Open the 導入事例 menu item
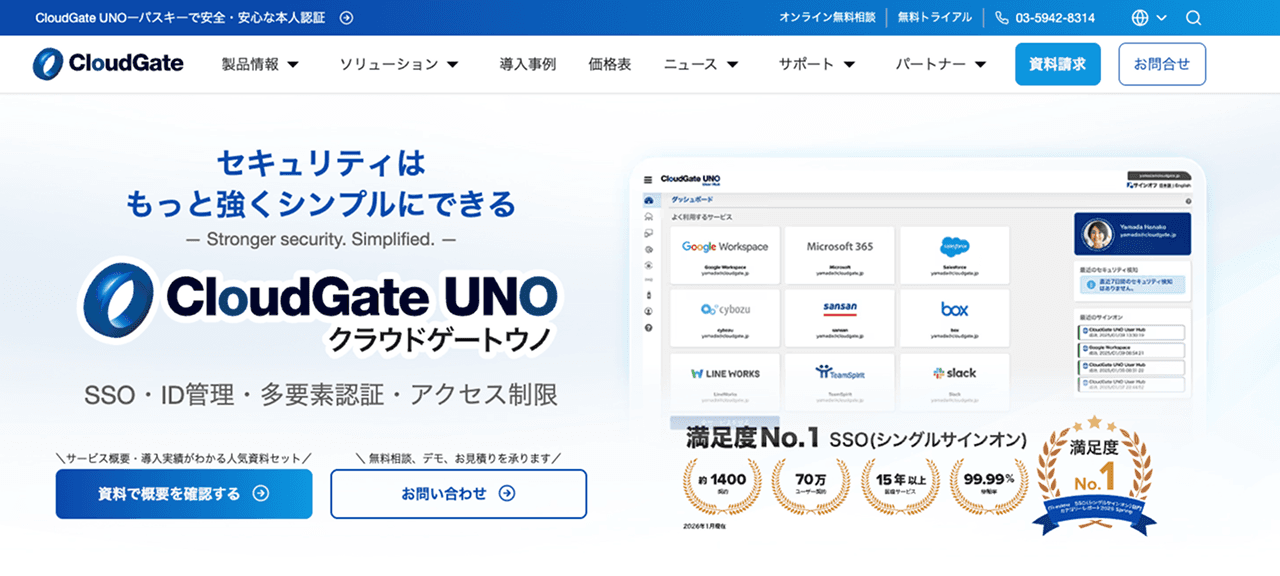Image resolution: width=1280 pixels, height=576 pixels. [528, 64]
